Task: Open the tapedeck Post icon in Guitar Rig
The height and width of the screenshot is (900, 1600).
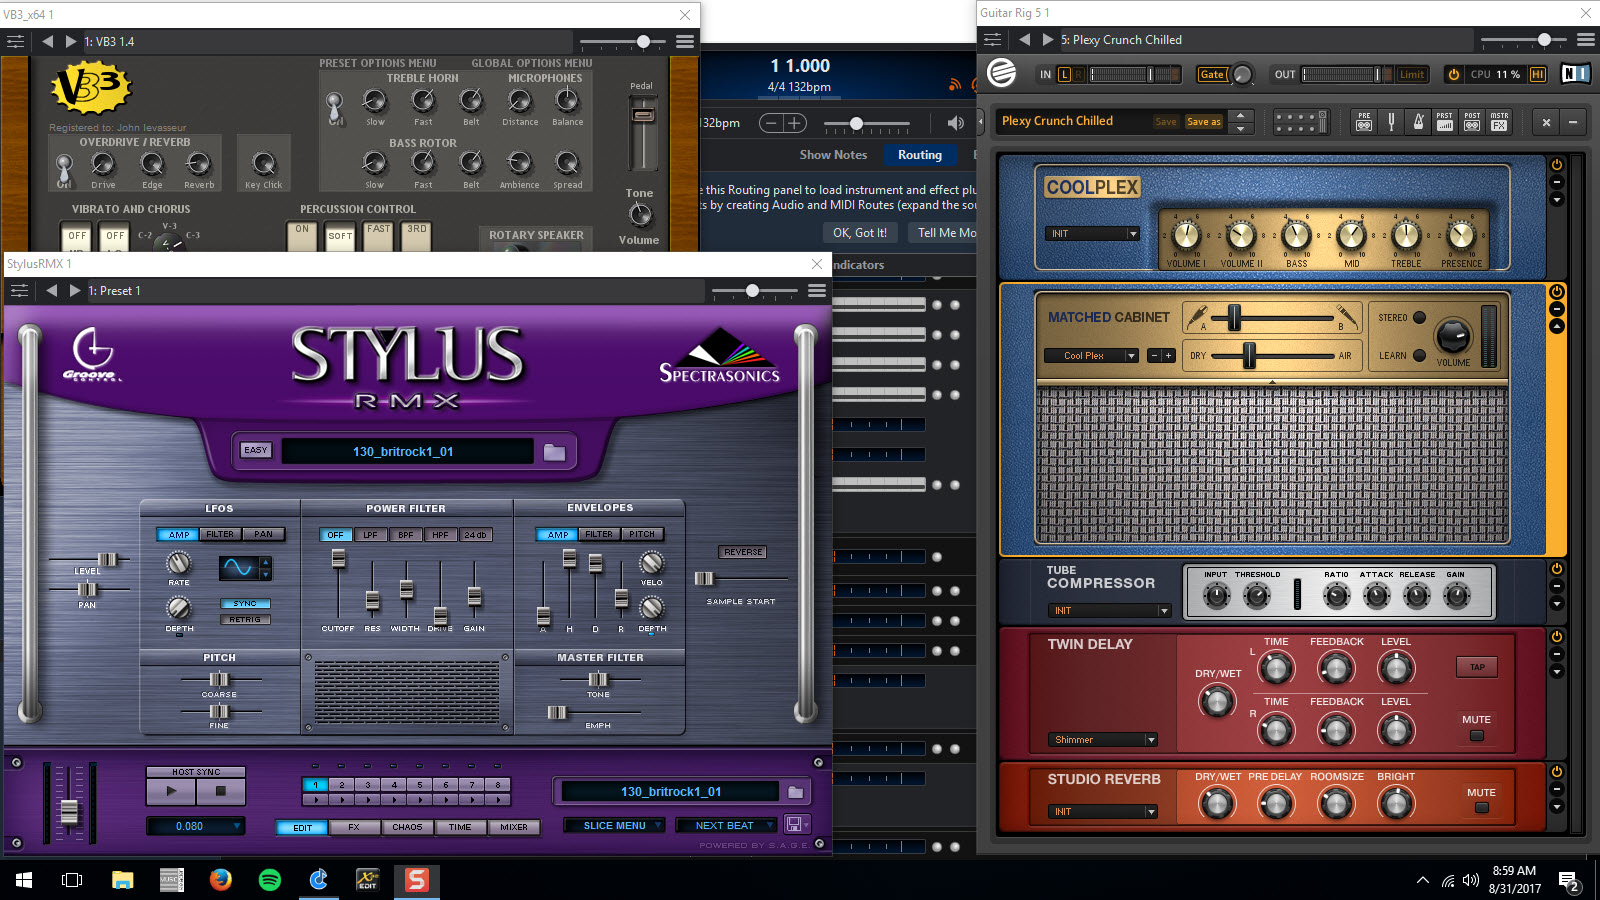Action: pos(1472,122)
